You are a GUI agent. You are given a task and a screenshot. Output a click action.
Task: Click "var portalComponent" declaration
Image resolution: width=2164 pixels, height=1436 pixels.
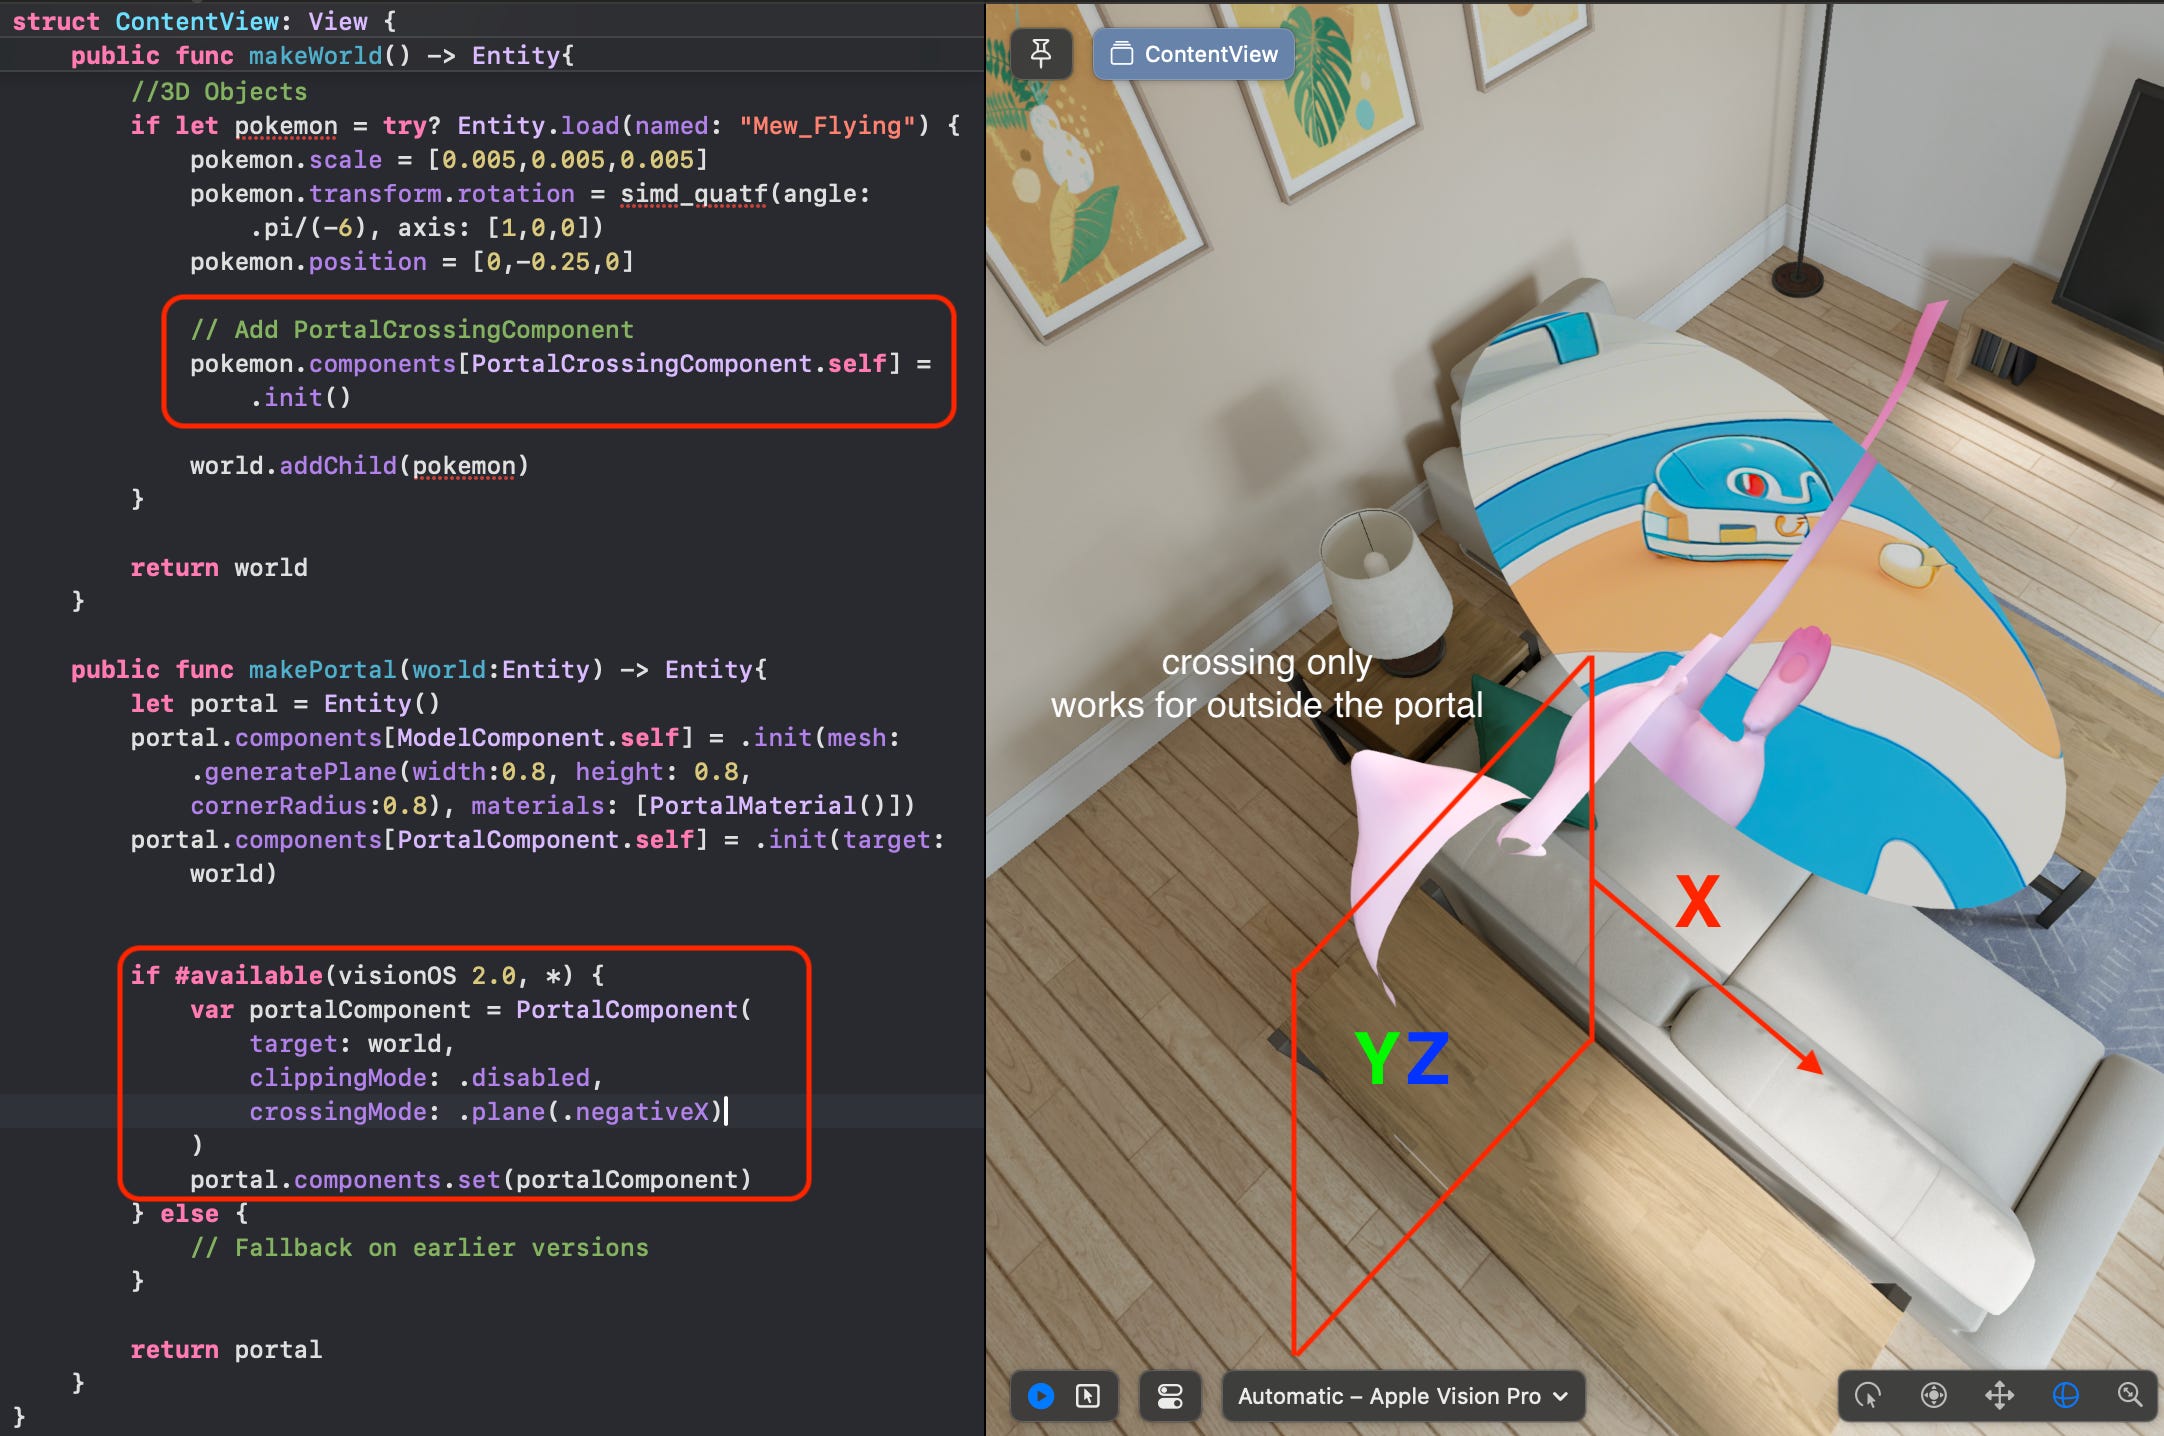[x=330, y=1010]
